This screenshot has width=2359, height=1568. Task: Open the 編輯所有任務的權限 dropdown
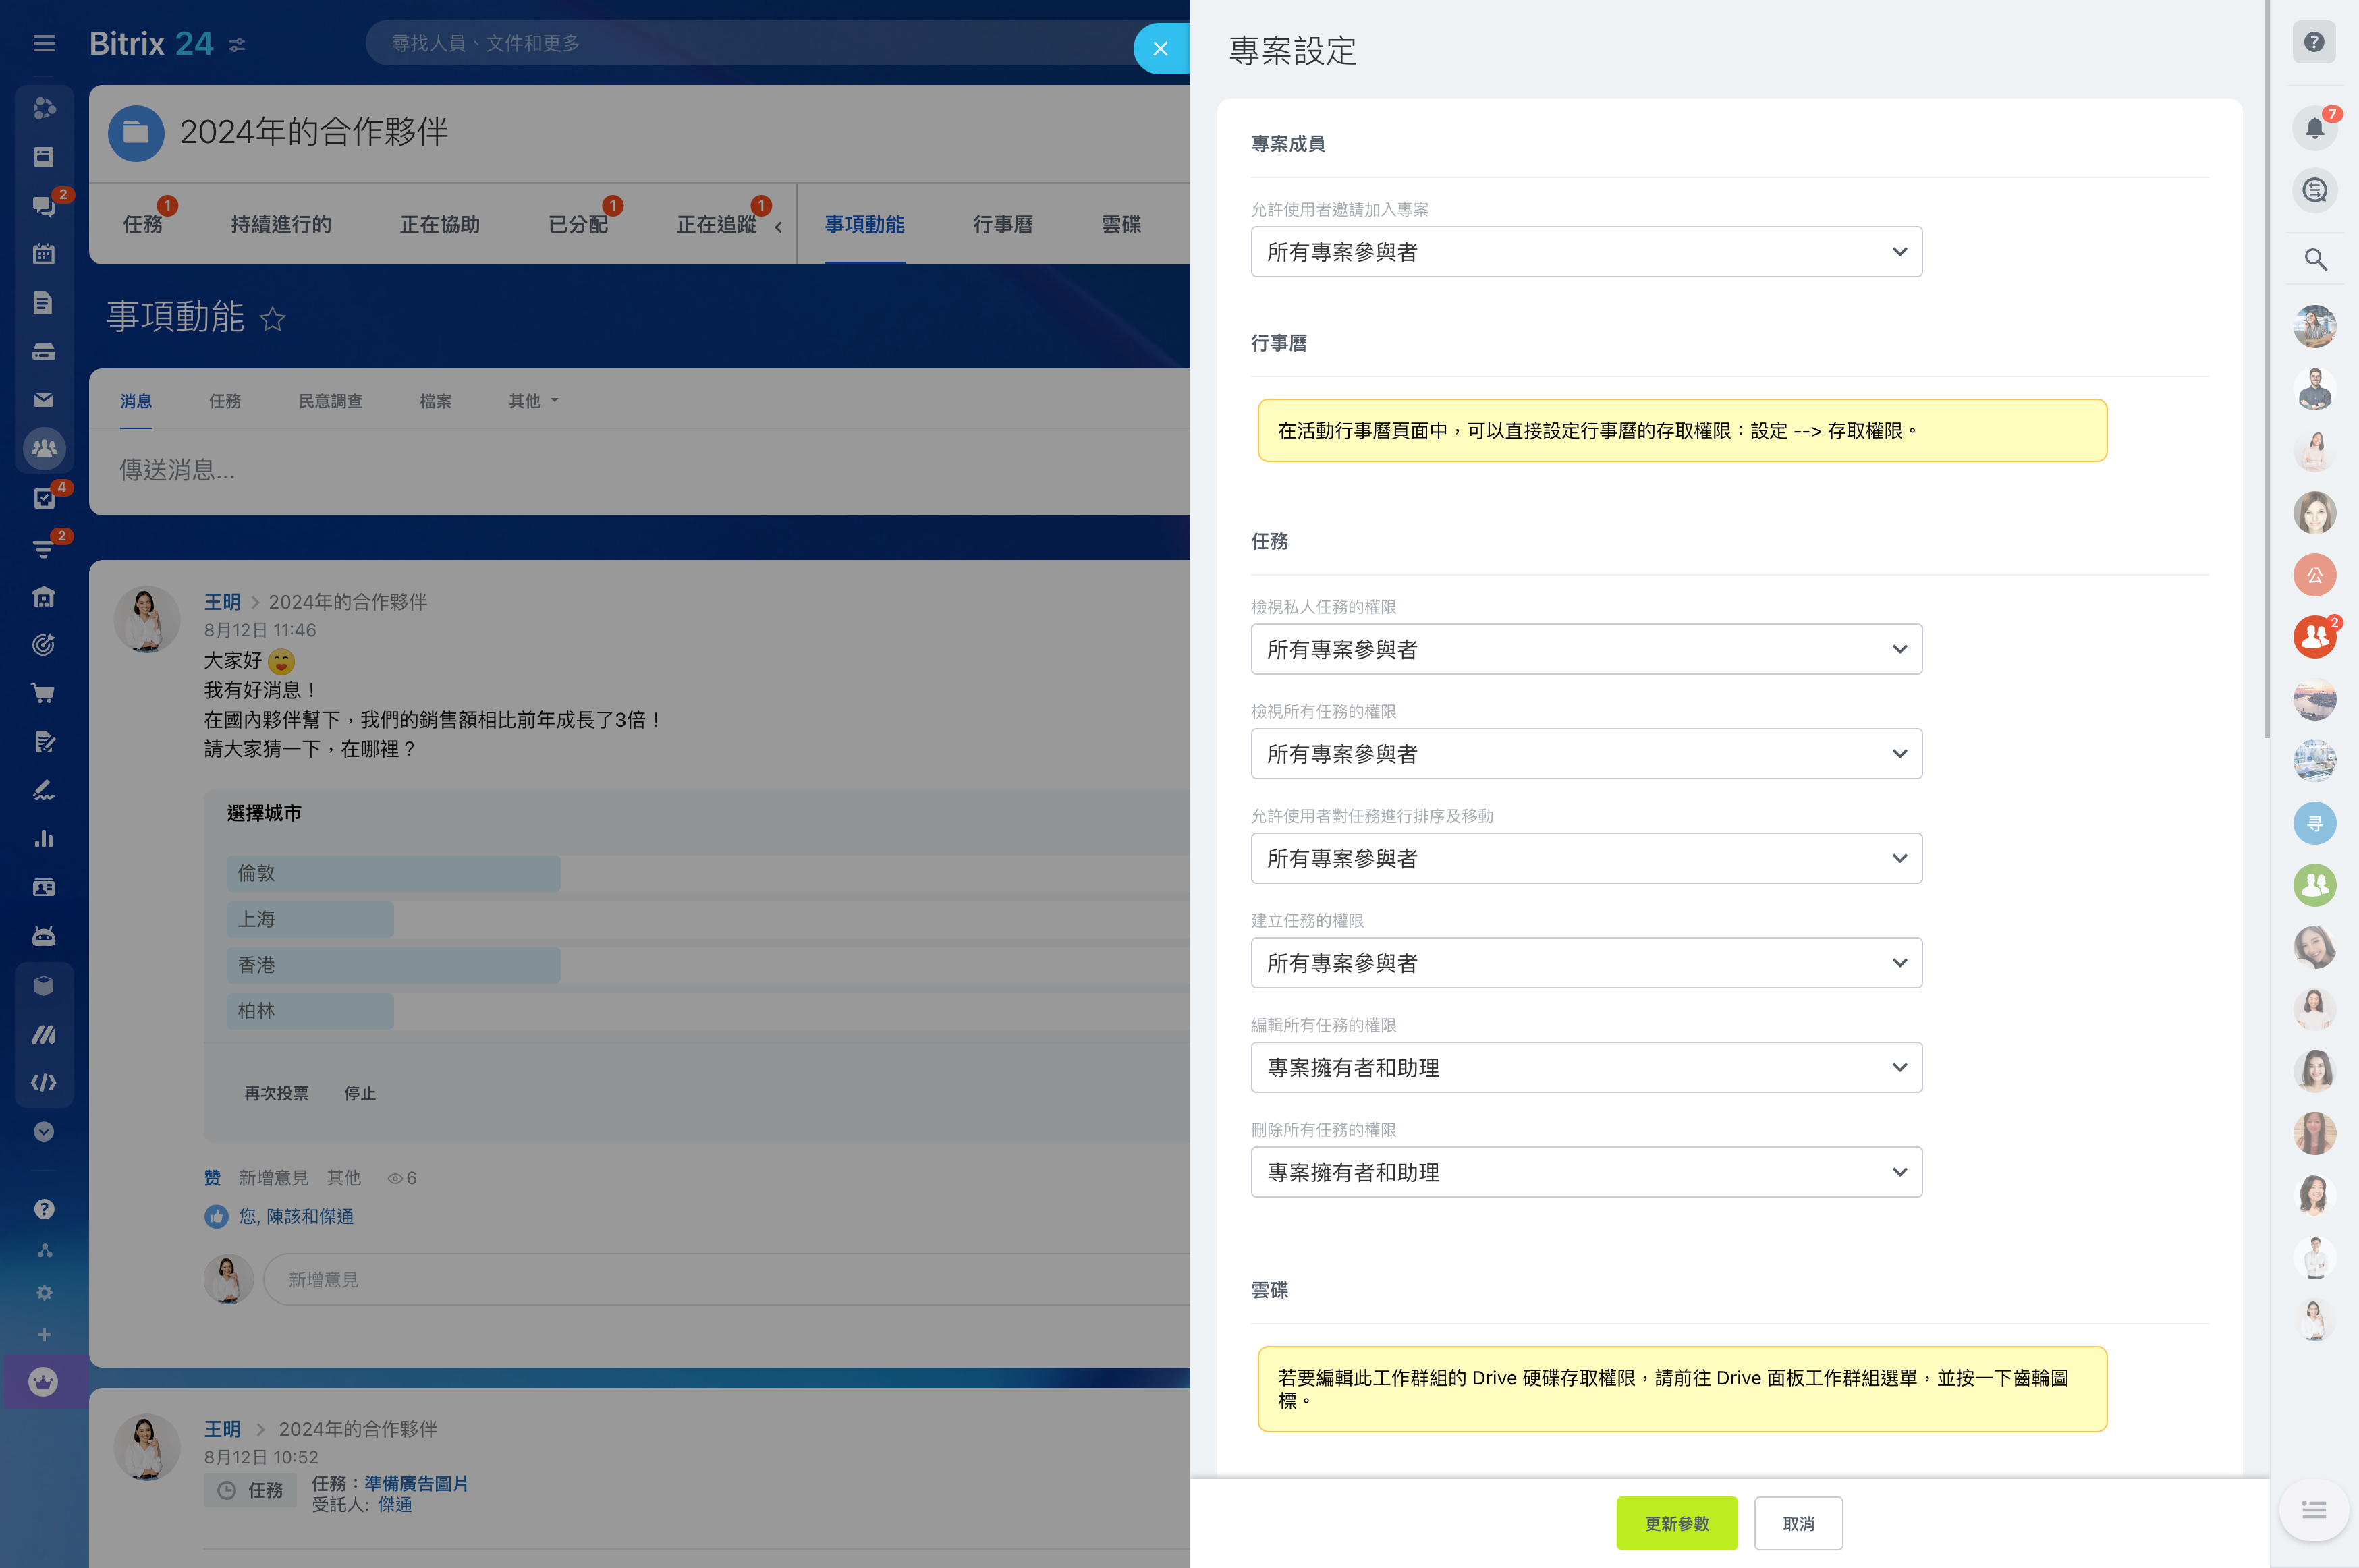tap(1586, 1068)
